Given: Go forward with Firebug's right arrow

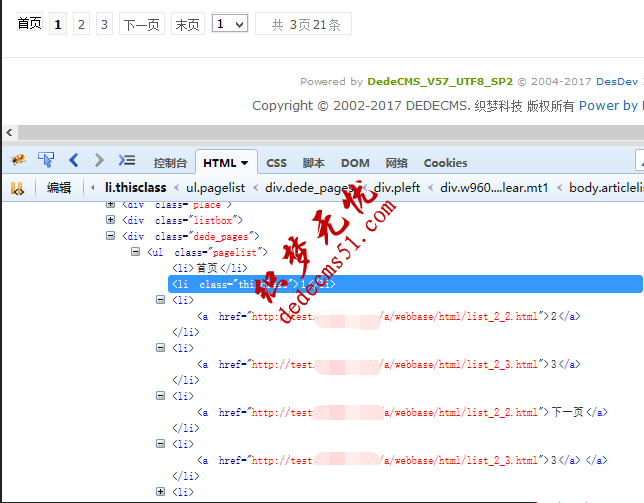Looking at the screenshot, I should 99,160.
